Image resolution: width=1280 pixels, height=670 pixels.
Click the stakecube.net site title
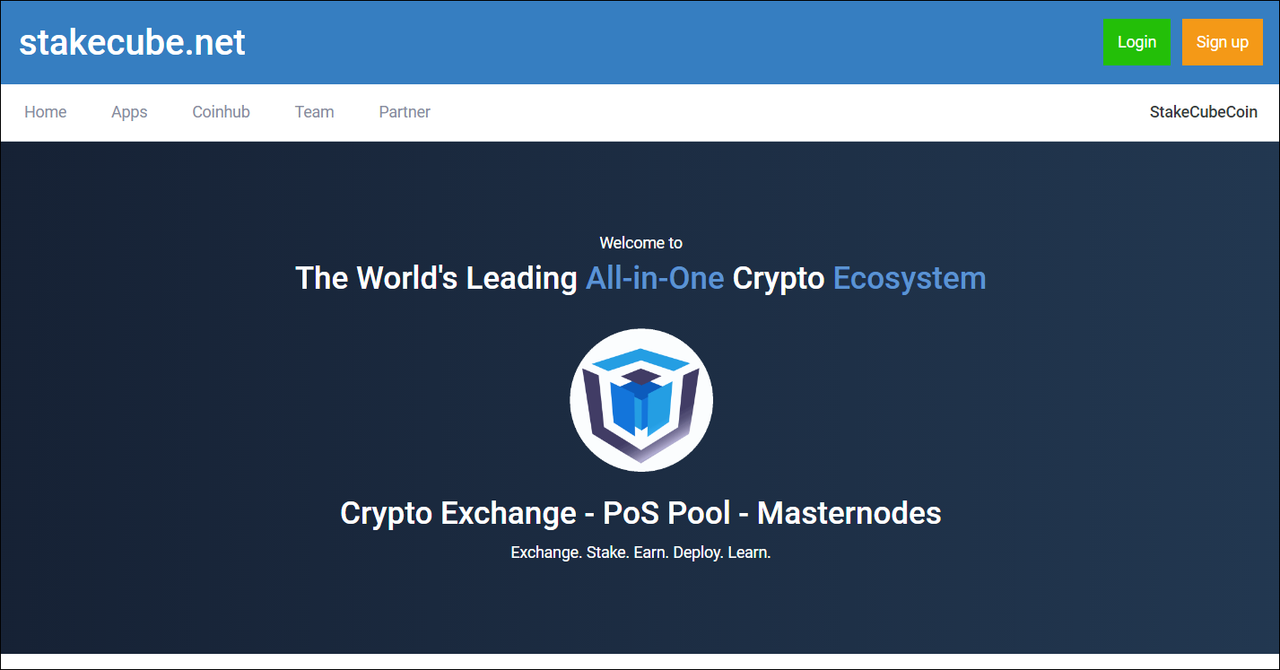pyautogui.click(x=132, y=42)
